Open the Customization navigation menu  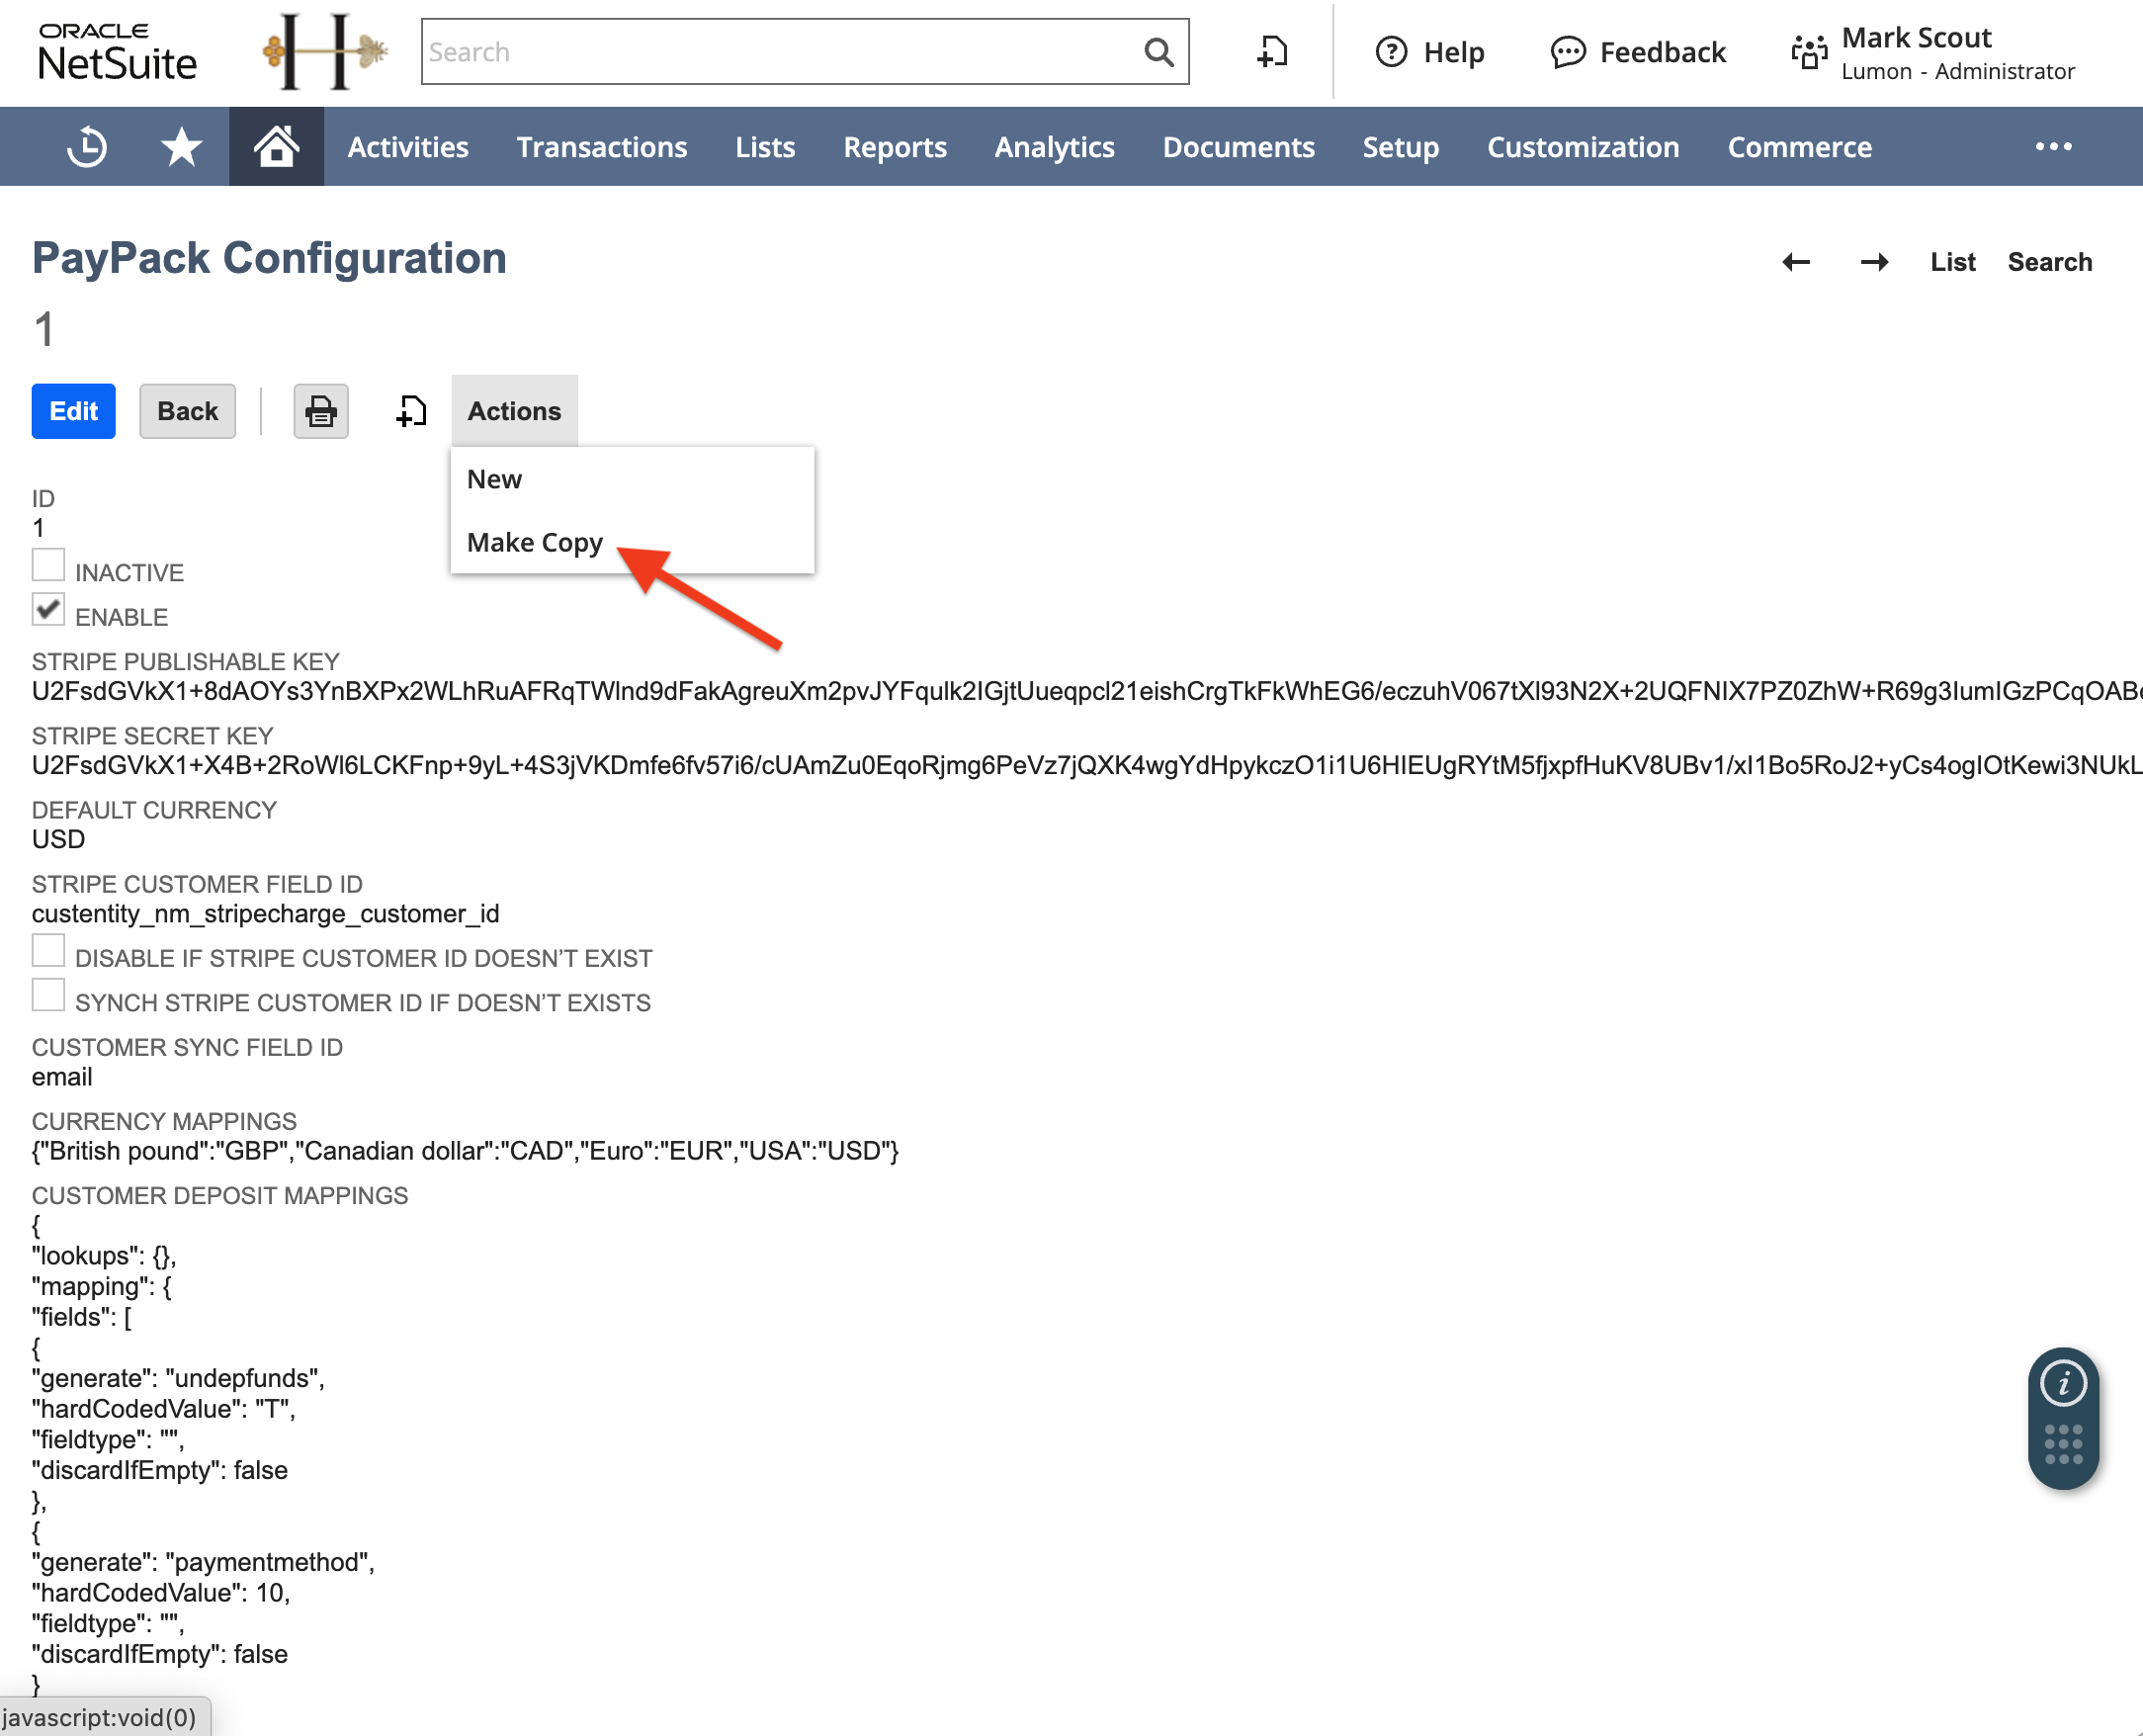pos(1582,147)
